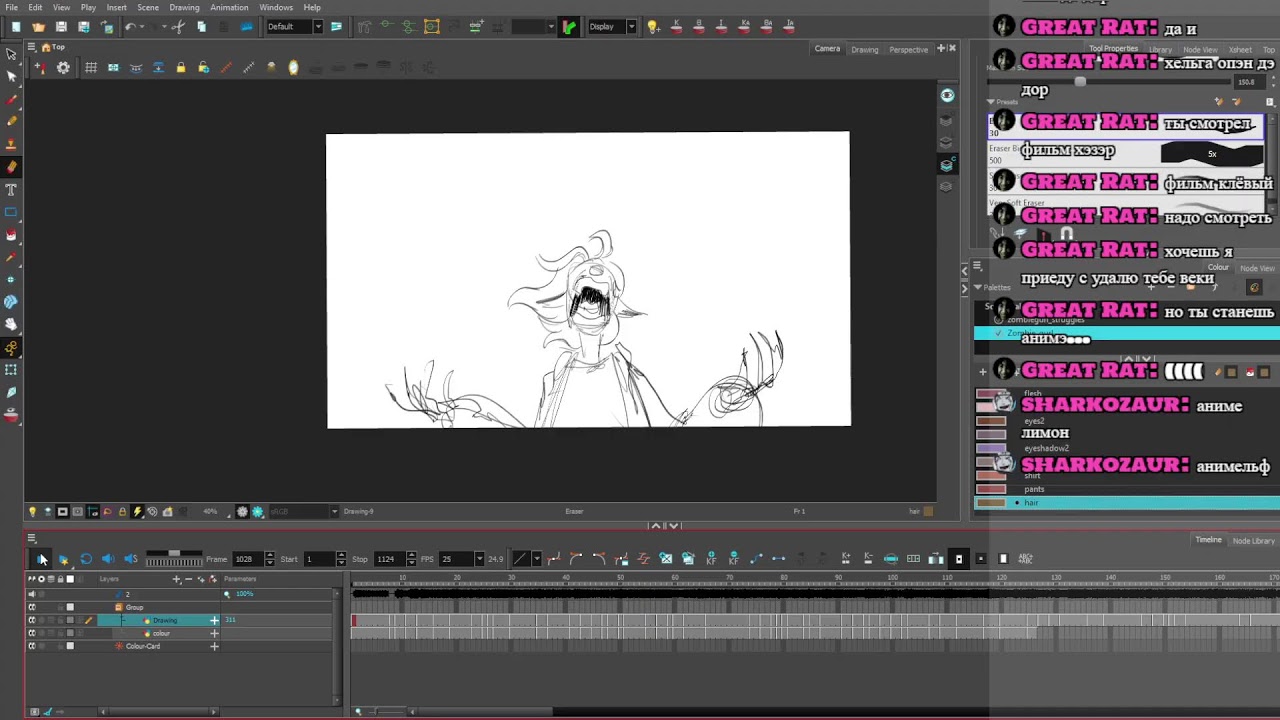Click the Save floppy disk icon

(x=61, y=27)
